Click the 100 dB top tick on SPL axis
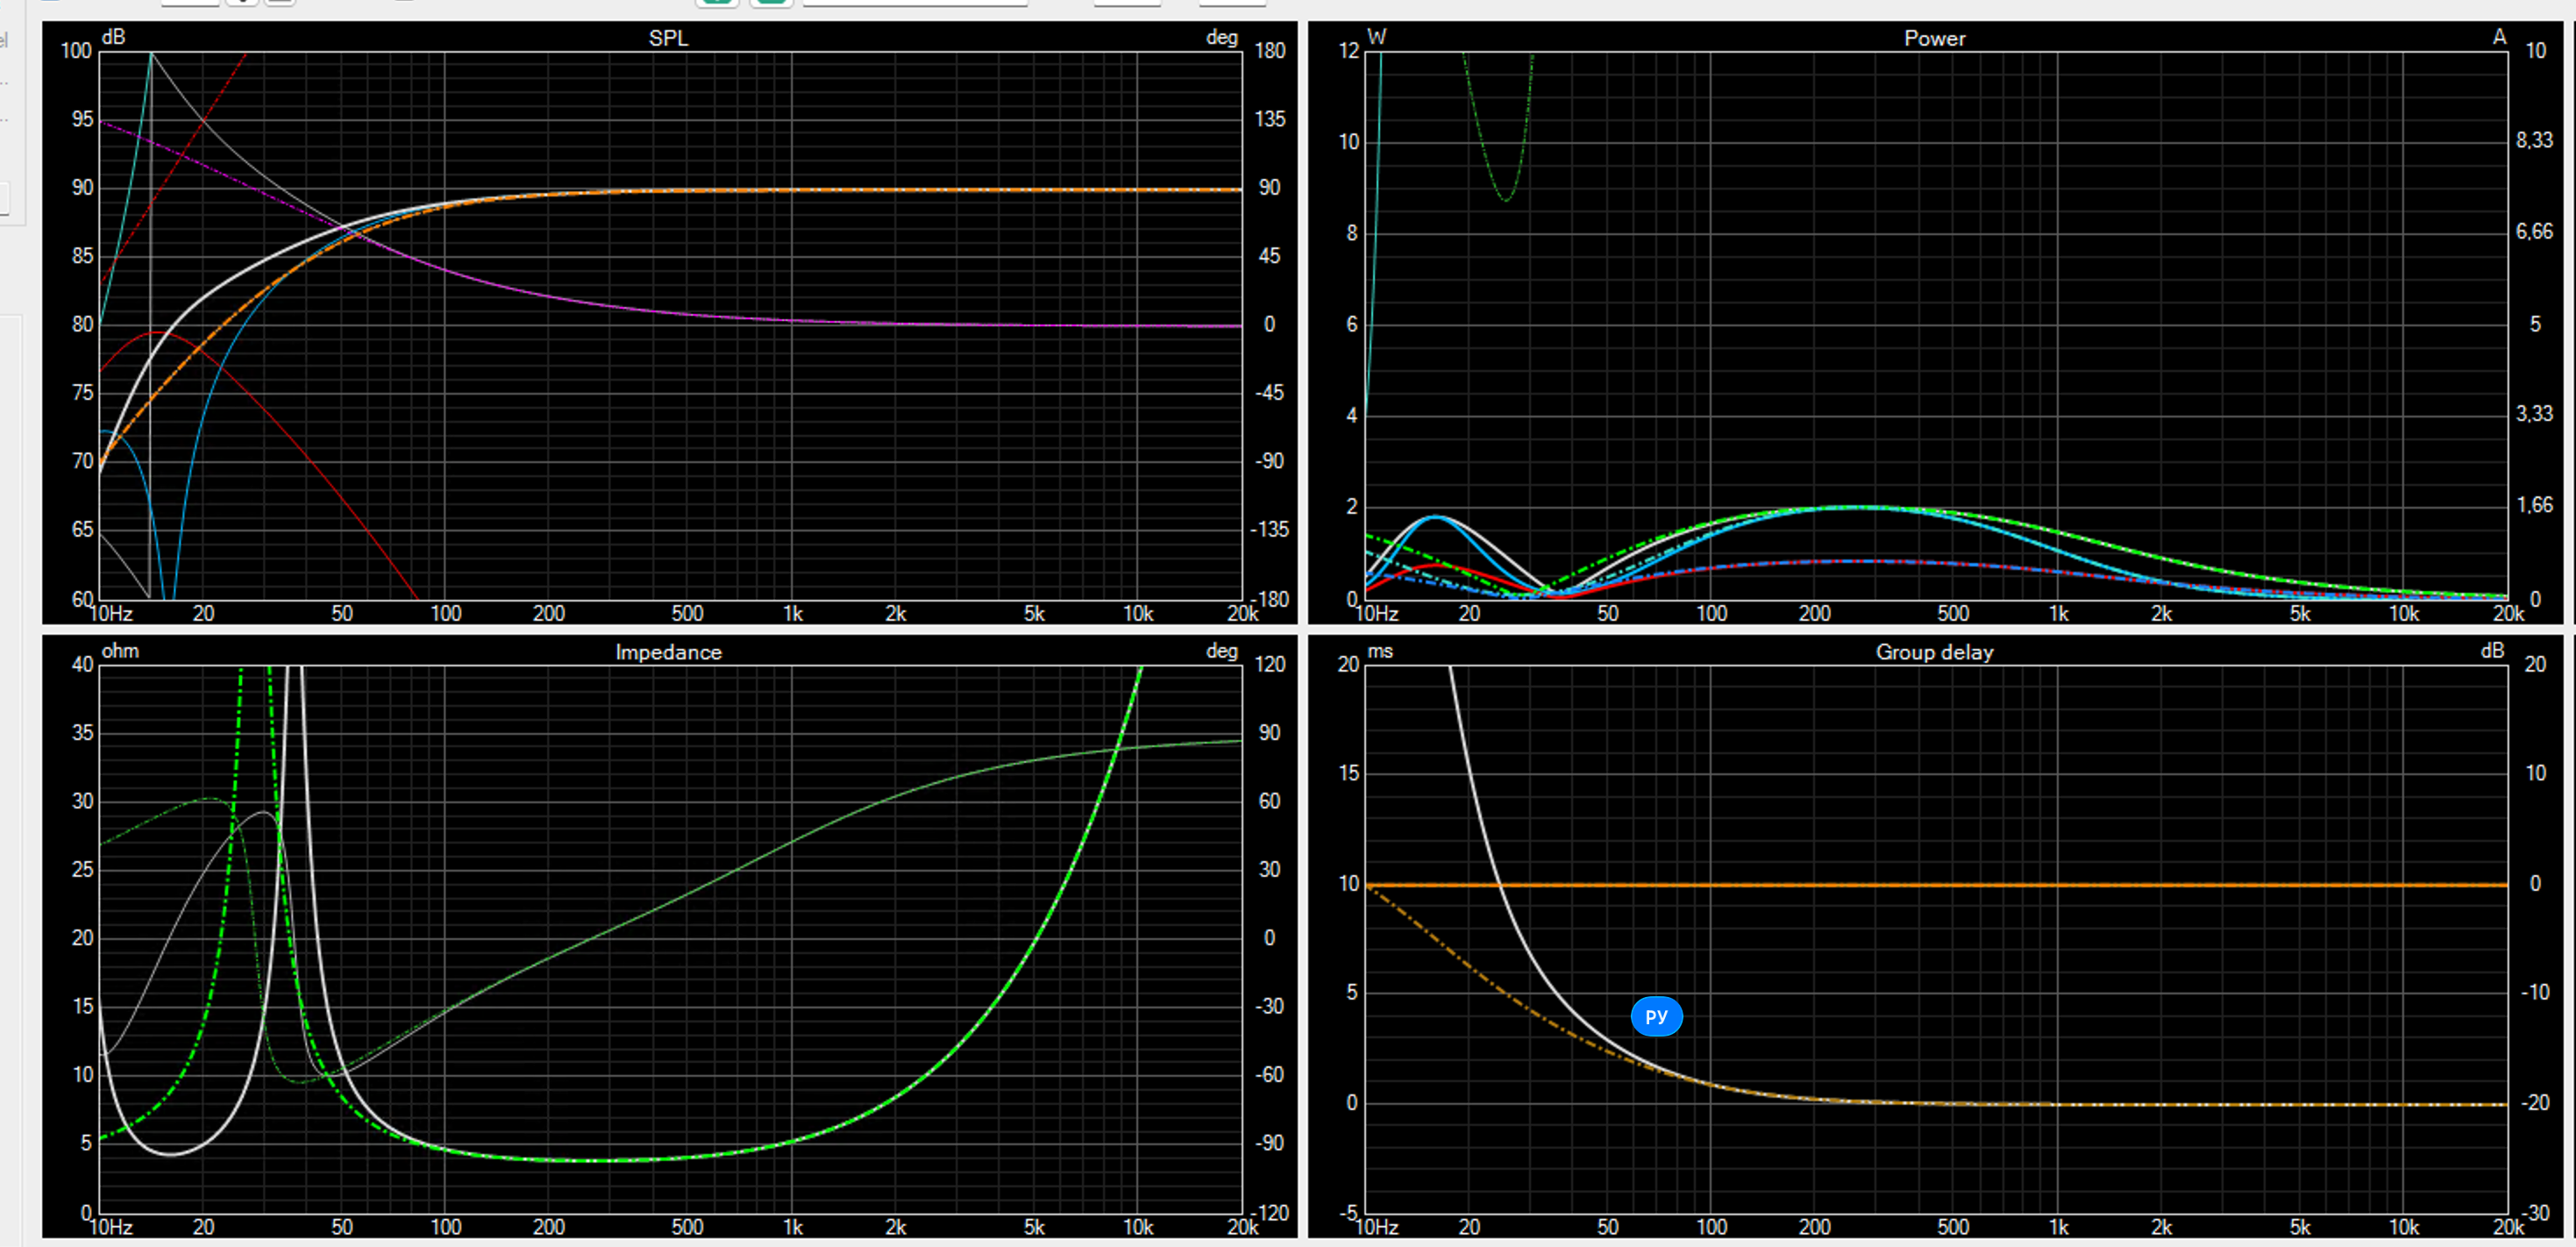The image size is (2576, 1247). [x=76, y=50]
